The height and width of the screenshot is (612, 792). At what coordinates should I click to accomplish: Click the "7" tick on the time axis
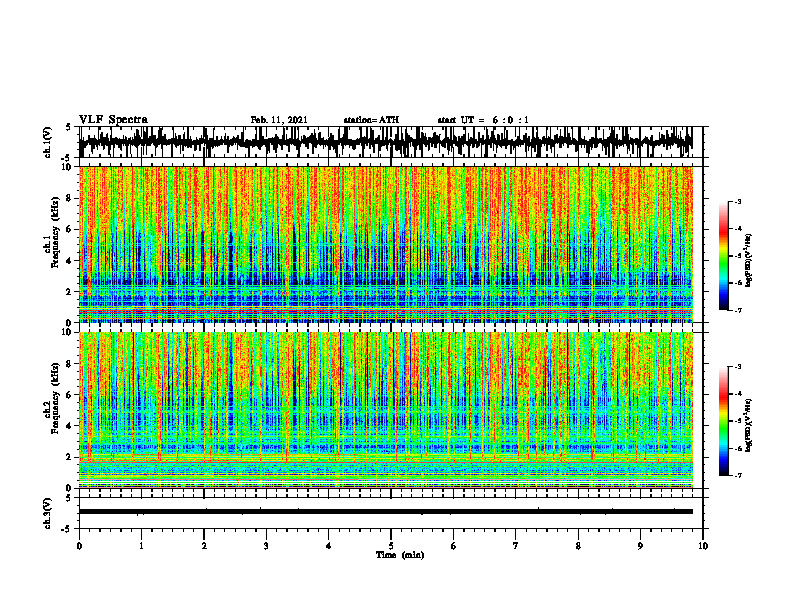tap(516, 546)
